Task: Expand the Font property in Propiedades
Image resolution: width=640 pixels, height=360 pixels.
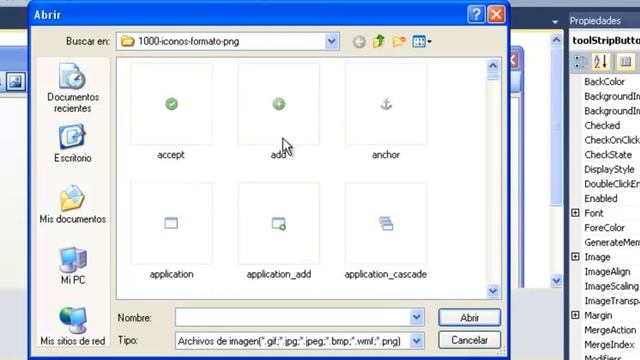Action: click(x=576, y=213)
